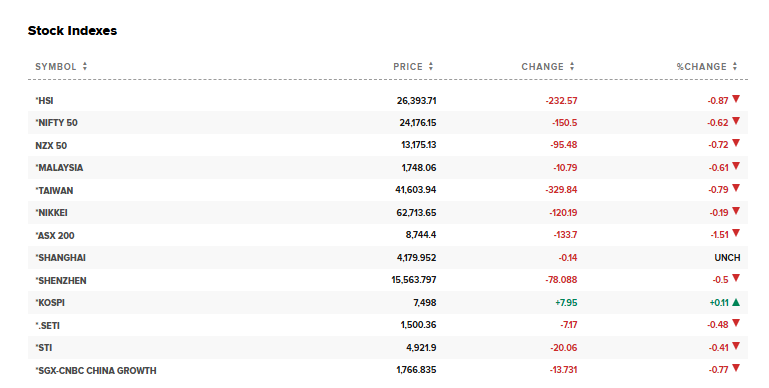Sort table by PRICE column arrows
769x388 pixels.
coord(431,66)
